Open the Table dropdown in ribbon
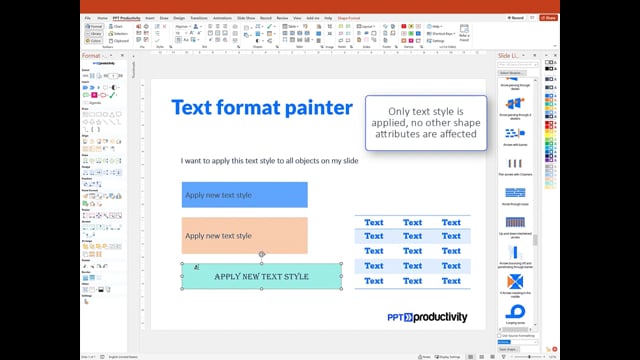Image resolution: width=640 pixels, height=360 pixels. point(290,27)
